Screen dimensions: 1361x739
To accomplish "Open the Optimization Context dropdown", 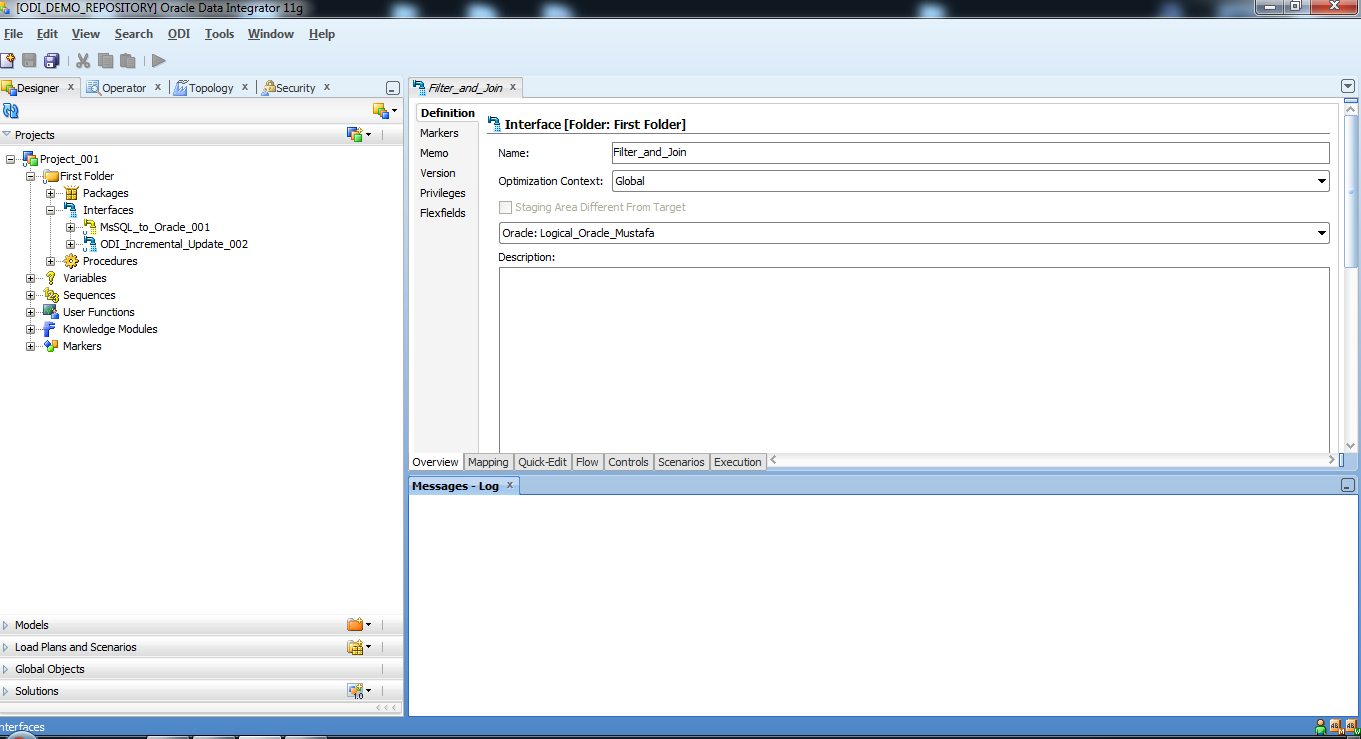I will [1322, 181].
